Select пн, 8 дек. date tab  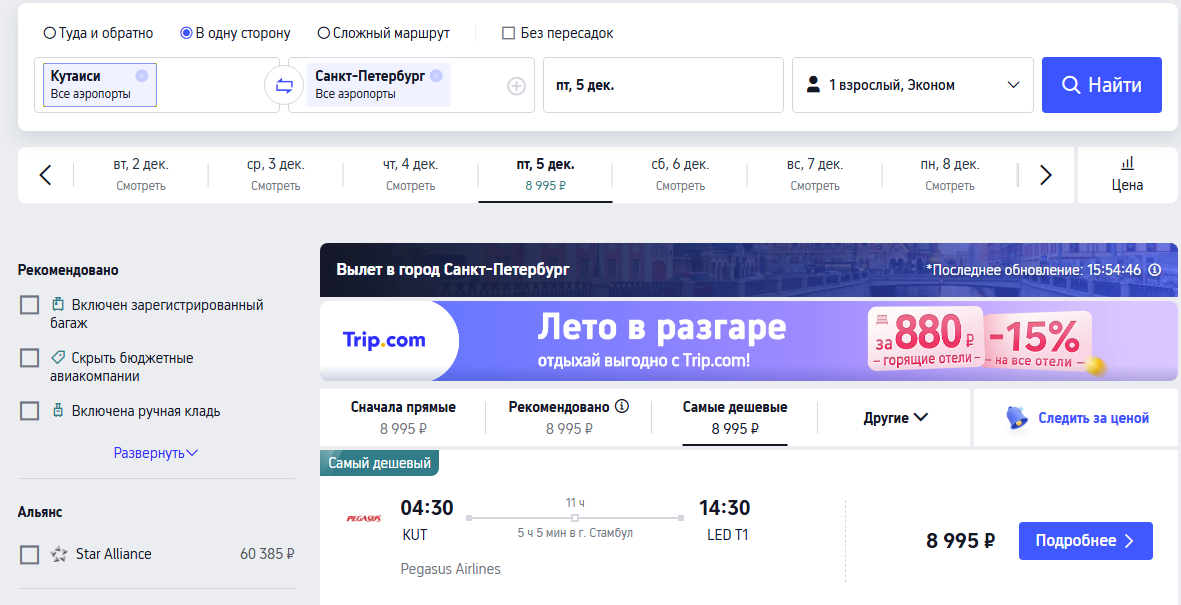click(x=950, y=175)
